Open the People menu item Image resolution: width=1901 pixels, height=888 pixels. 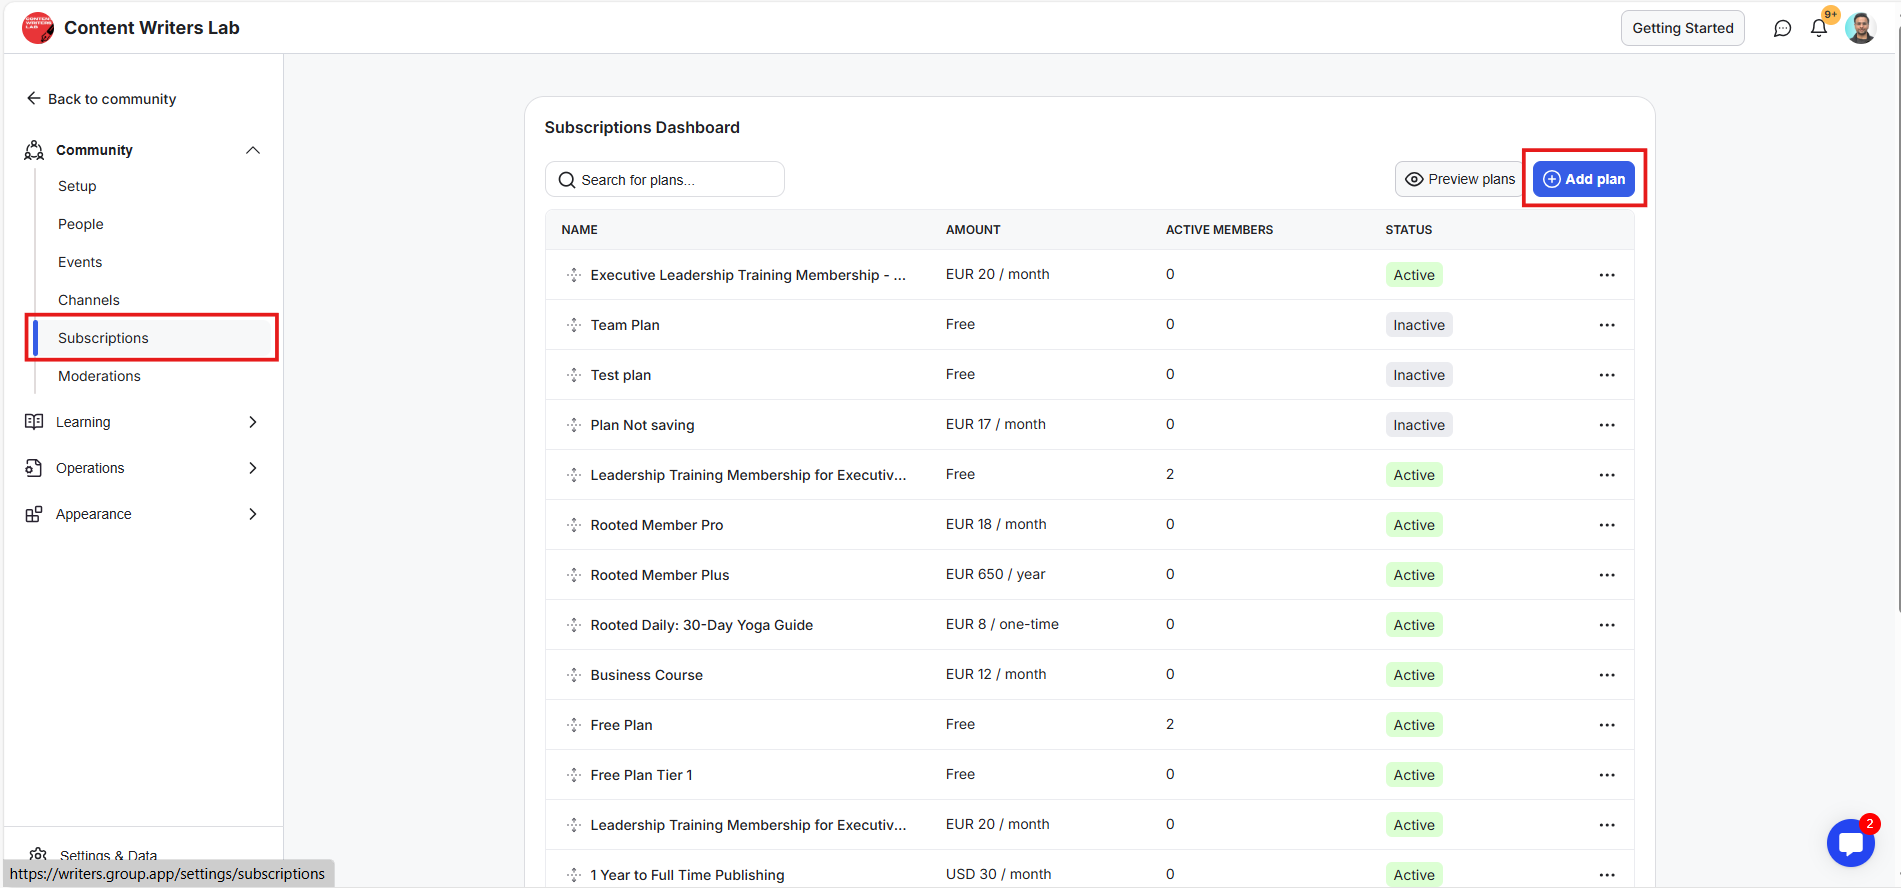click(x=81, y=224)
